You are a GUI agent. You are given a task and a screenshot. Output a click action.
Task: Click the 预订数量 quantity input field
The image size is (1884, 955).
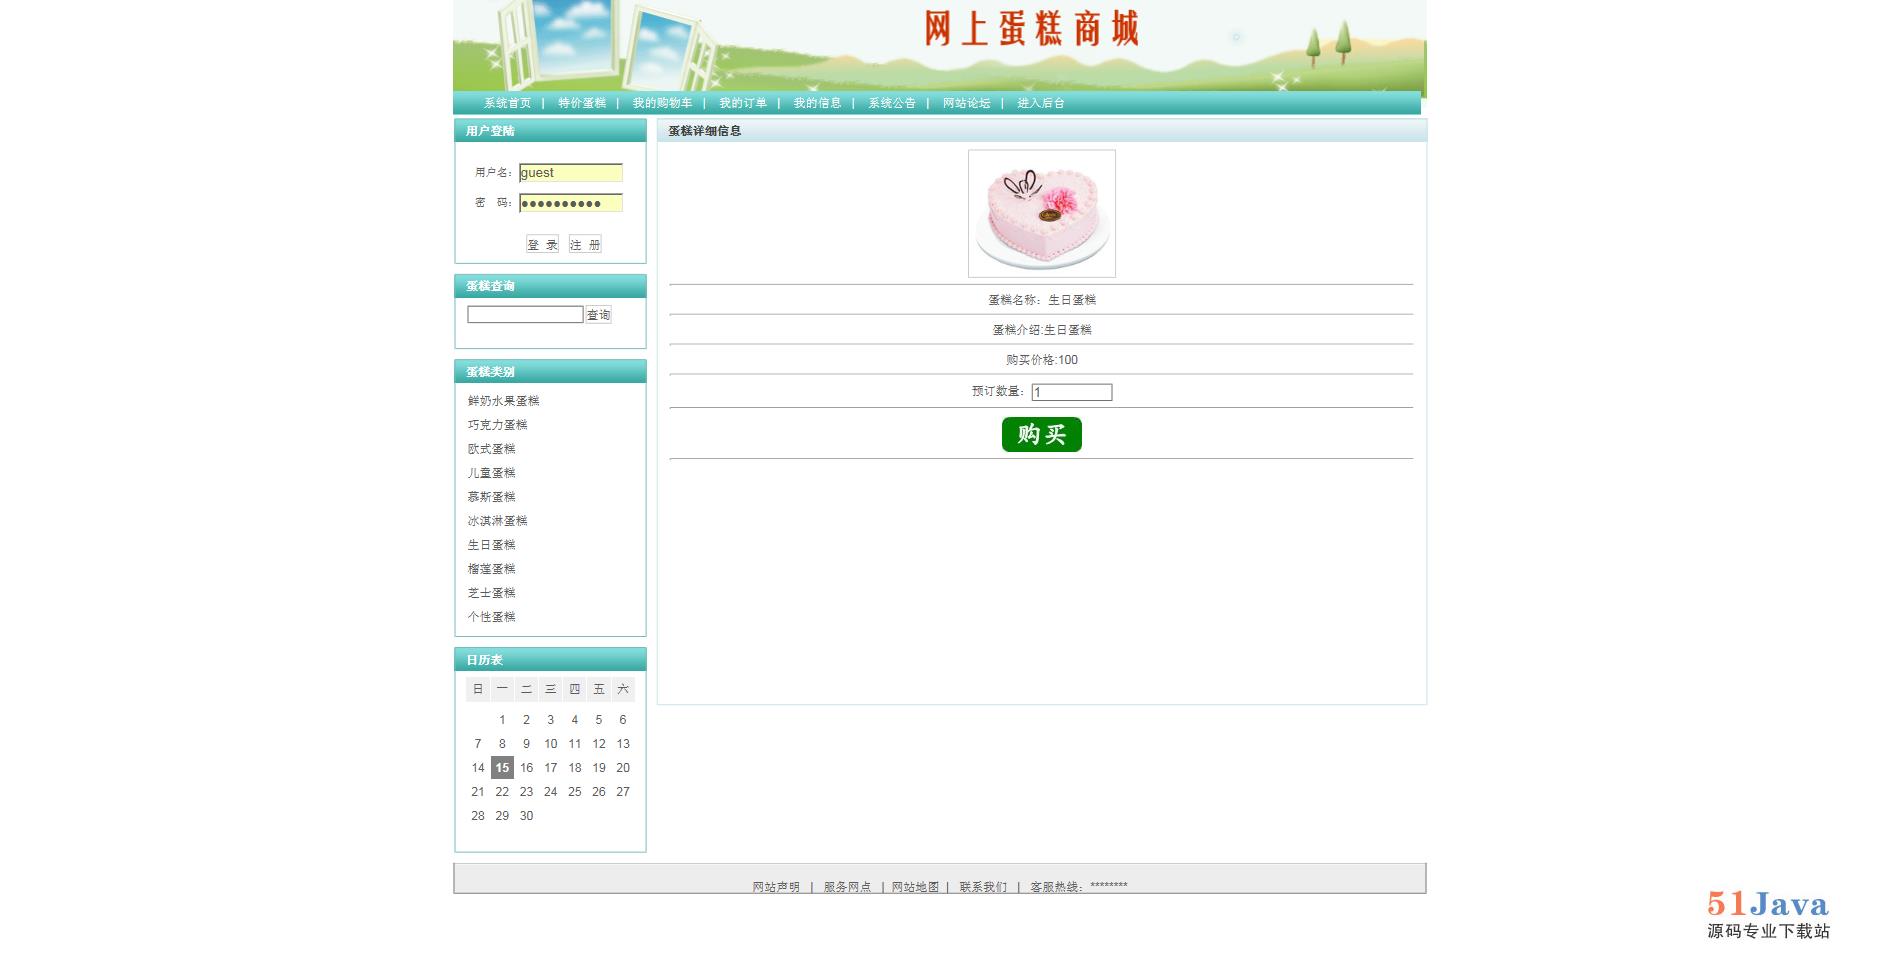pyautogui.click(x=1071, y=392)
